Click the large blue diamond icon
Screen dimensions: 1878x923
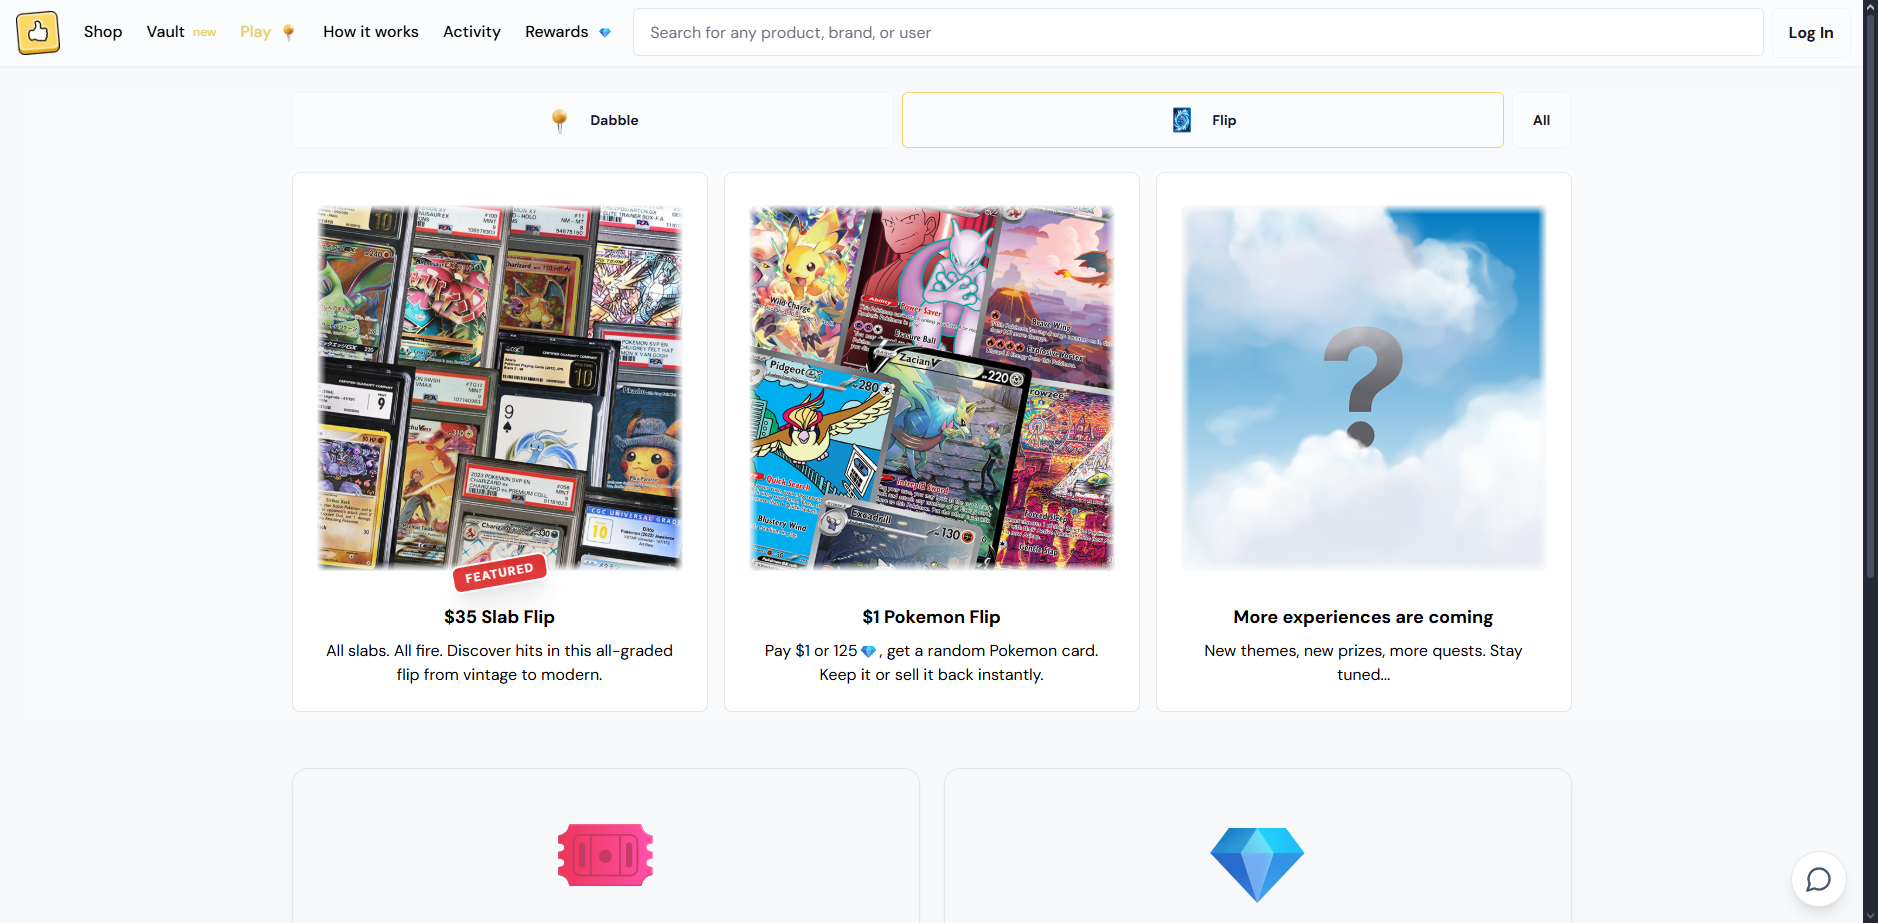coord(1257,864)
